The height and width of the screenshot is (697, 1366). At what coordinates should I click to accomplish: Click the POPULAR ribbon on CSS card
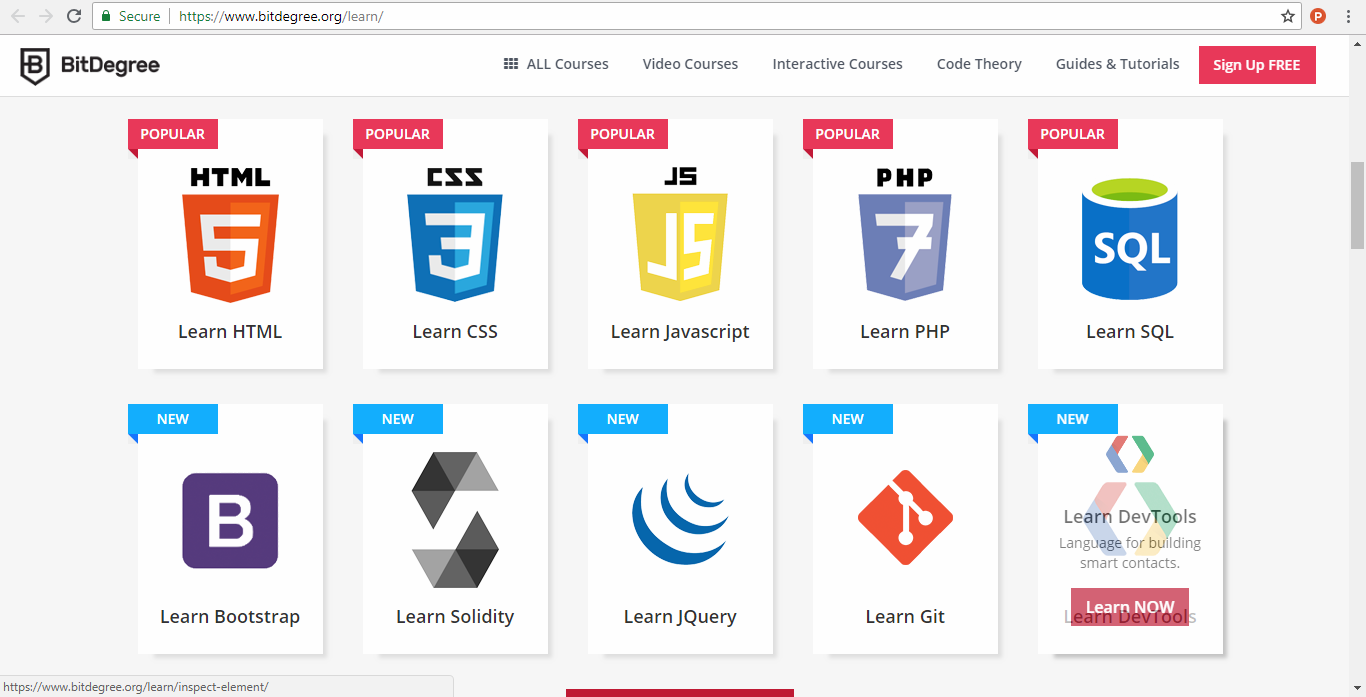click(x=398, y=134)
